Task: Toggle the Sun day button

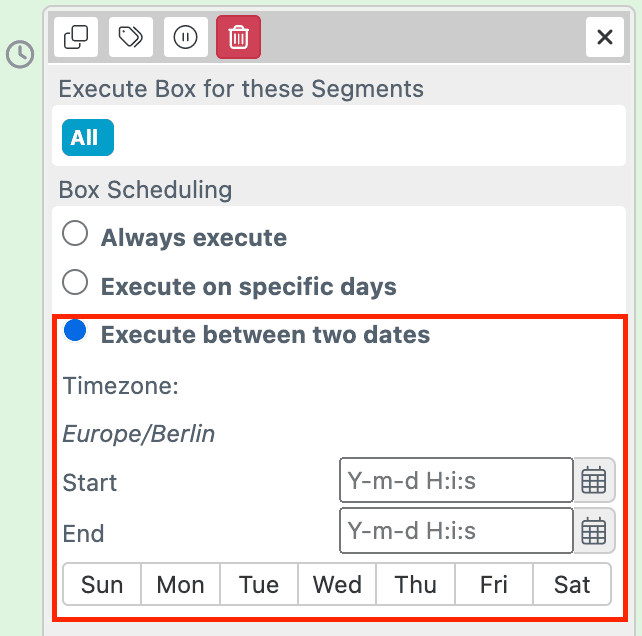Action: point(102,585)
